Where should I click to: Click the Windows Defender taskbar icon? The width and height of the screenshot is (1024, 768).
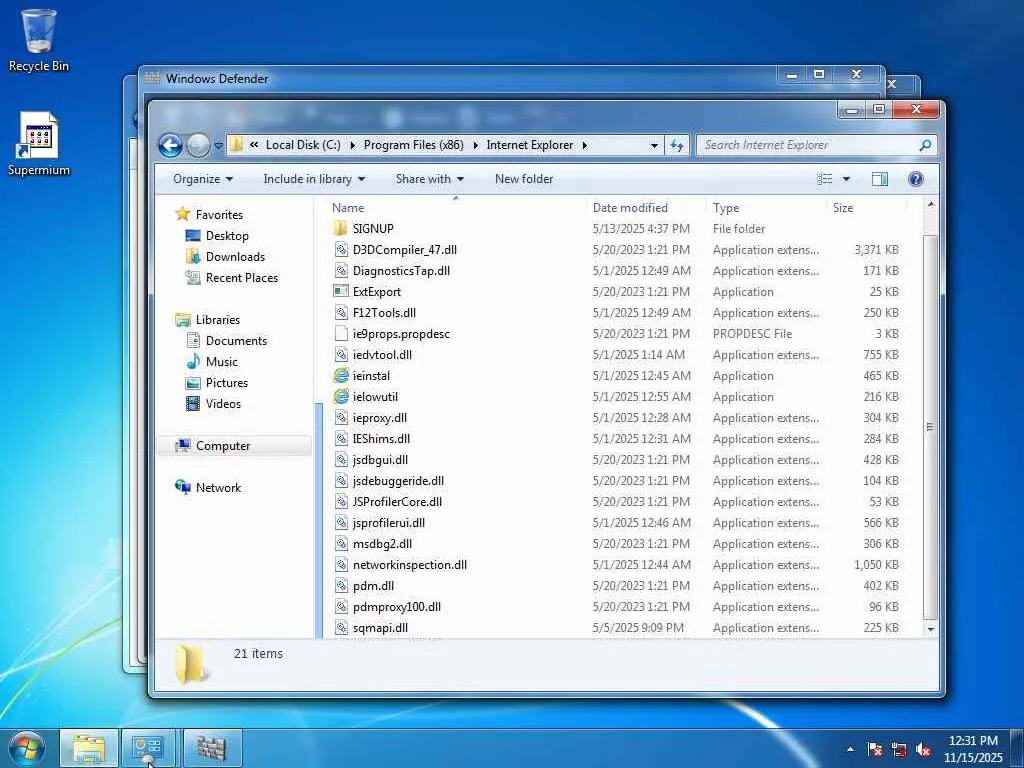[212, 748]
